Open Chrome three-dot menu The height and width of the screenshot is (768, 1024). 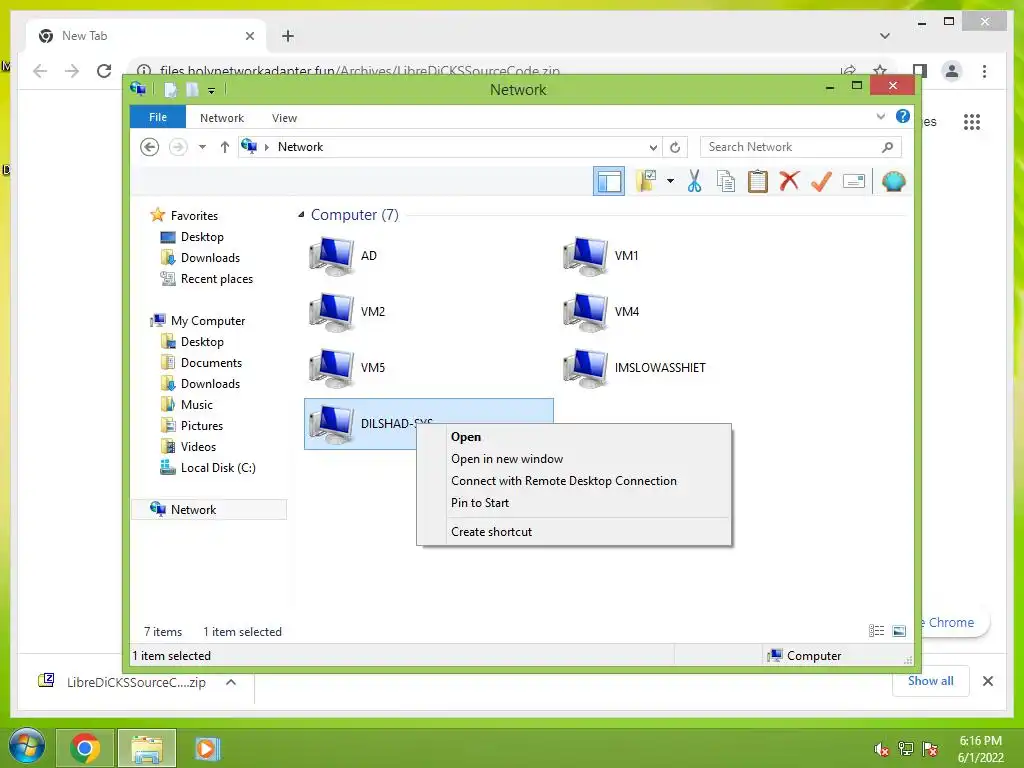pyautogui.click(x=984, y=71)
